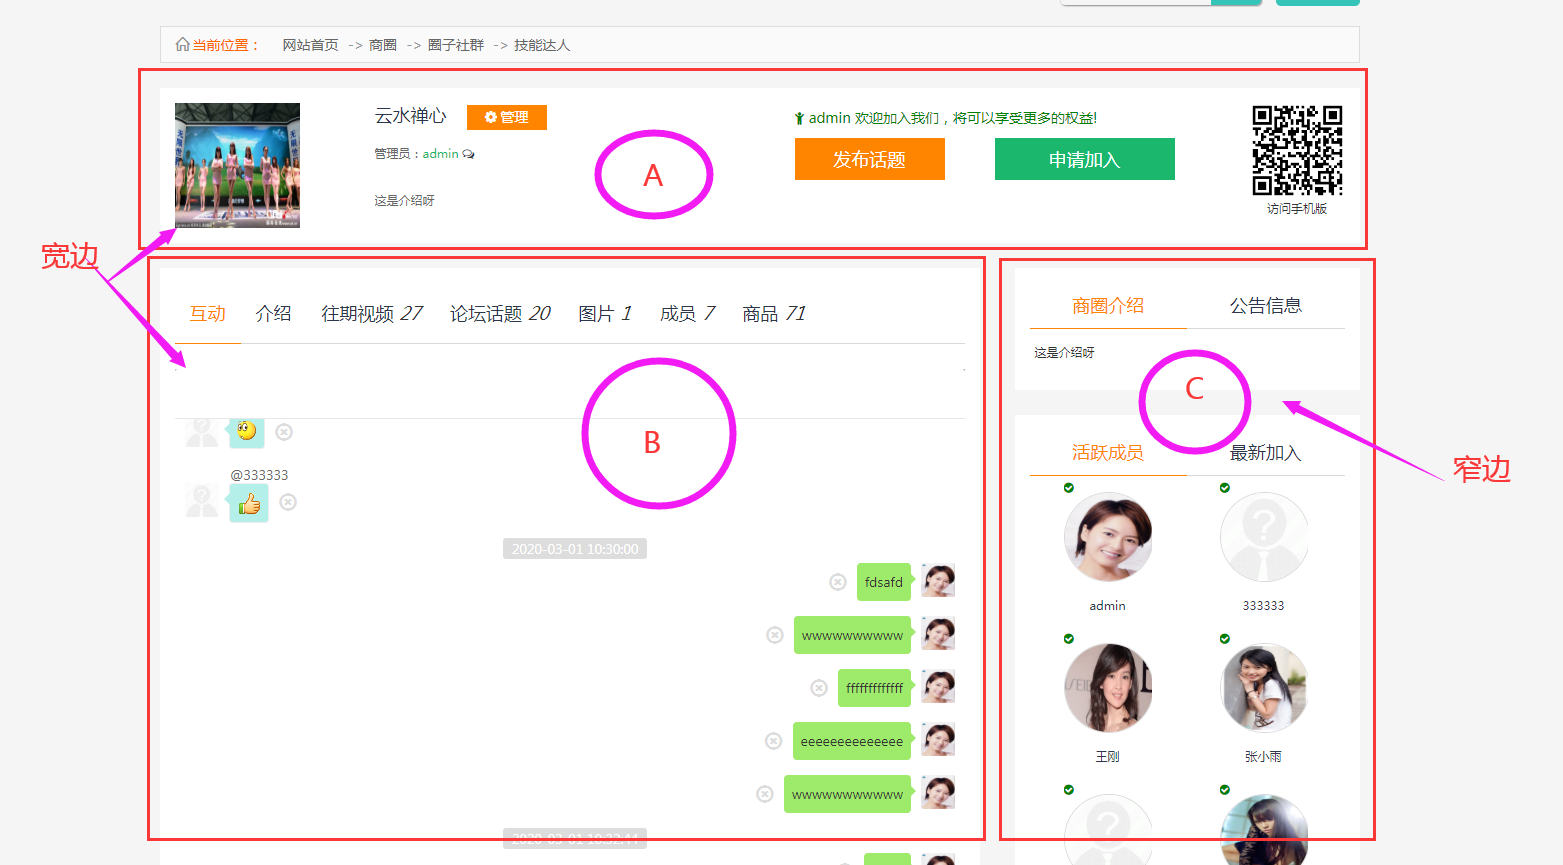The height and width of the screenshot is (865, 1563).
Task: Delete the eeeeeeeeeeeeee chat message
Action: click(x=773, y=741)
